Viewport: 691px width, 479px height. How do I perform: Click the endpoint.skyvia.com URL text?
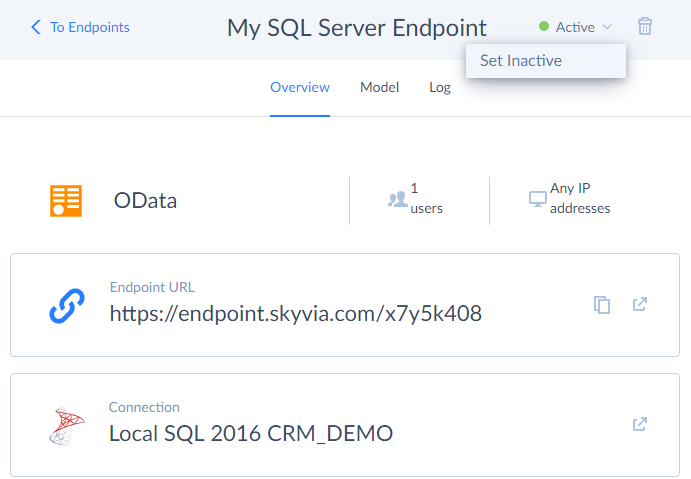[296, 314]
